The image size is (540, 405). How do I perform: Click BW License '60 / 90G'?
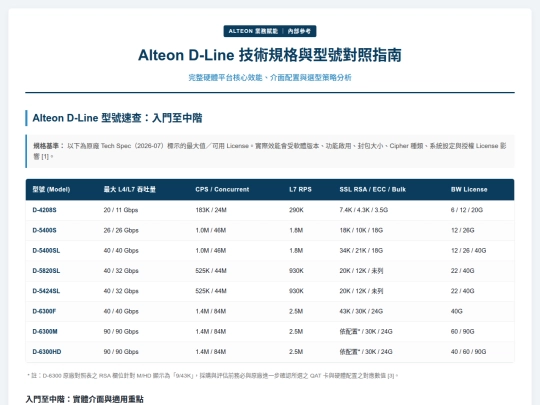[463, 332]
